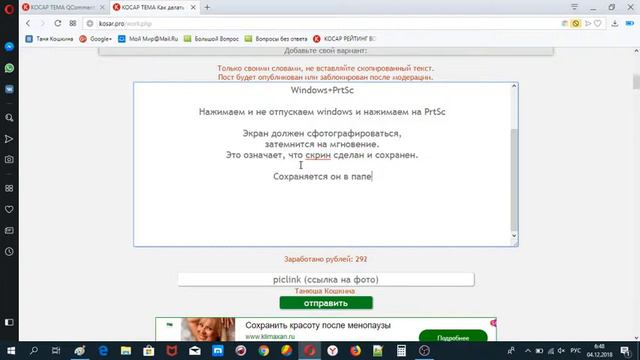Open www.klimaxan.ru ad link

click(270, 337)
